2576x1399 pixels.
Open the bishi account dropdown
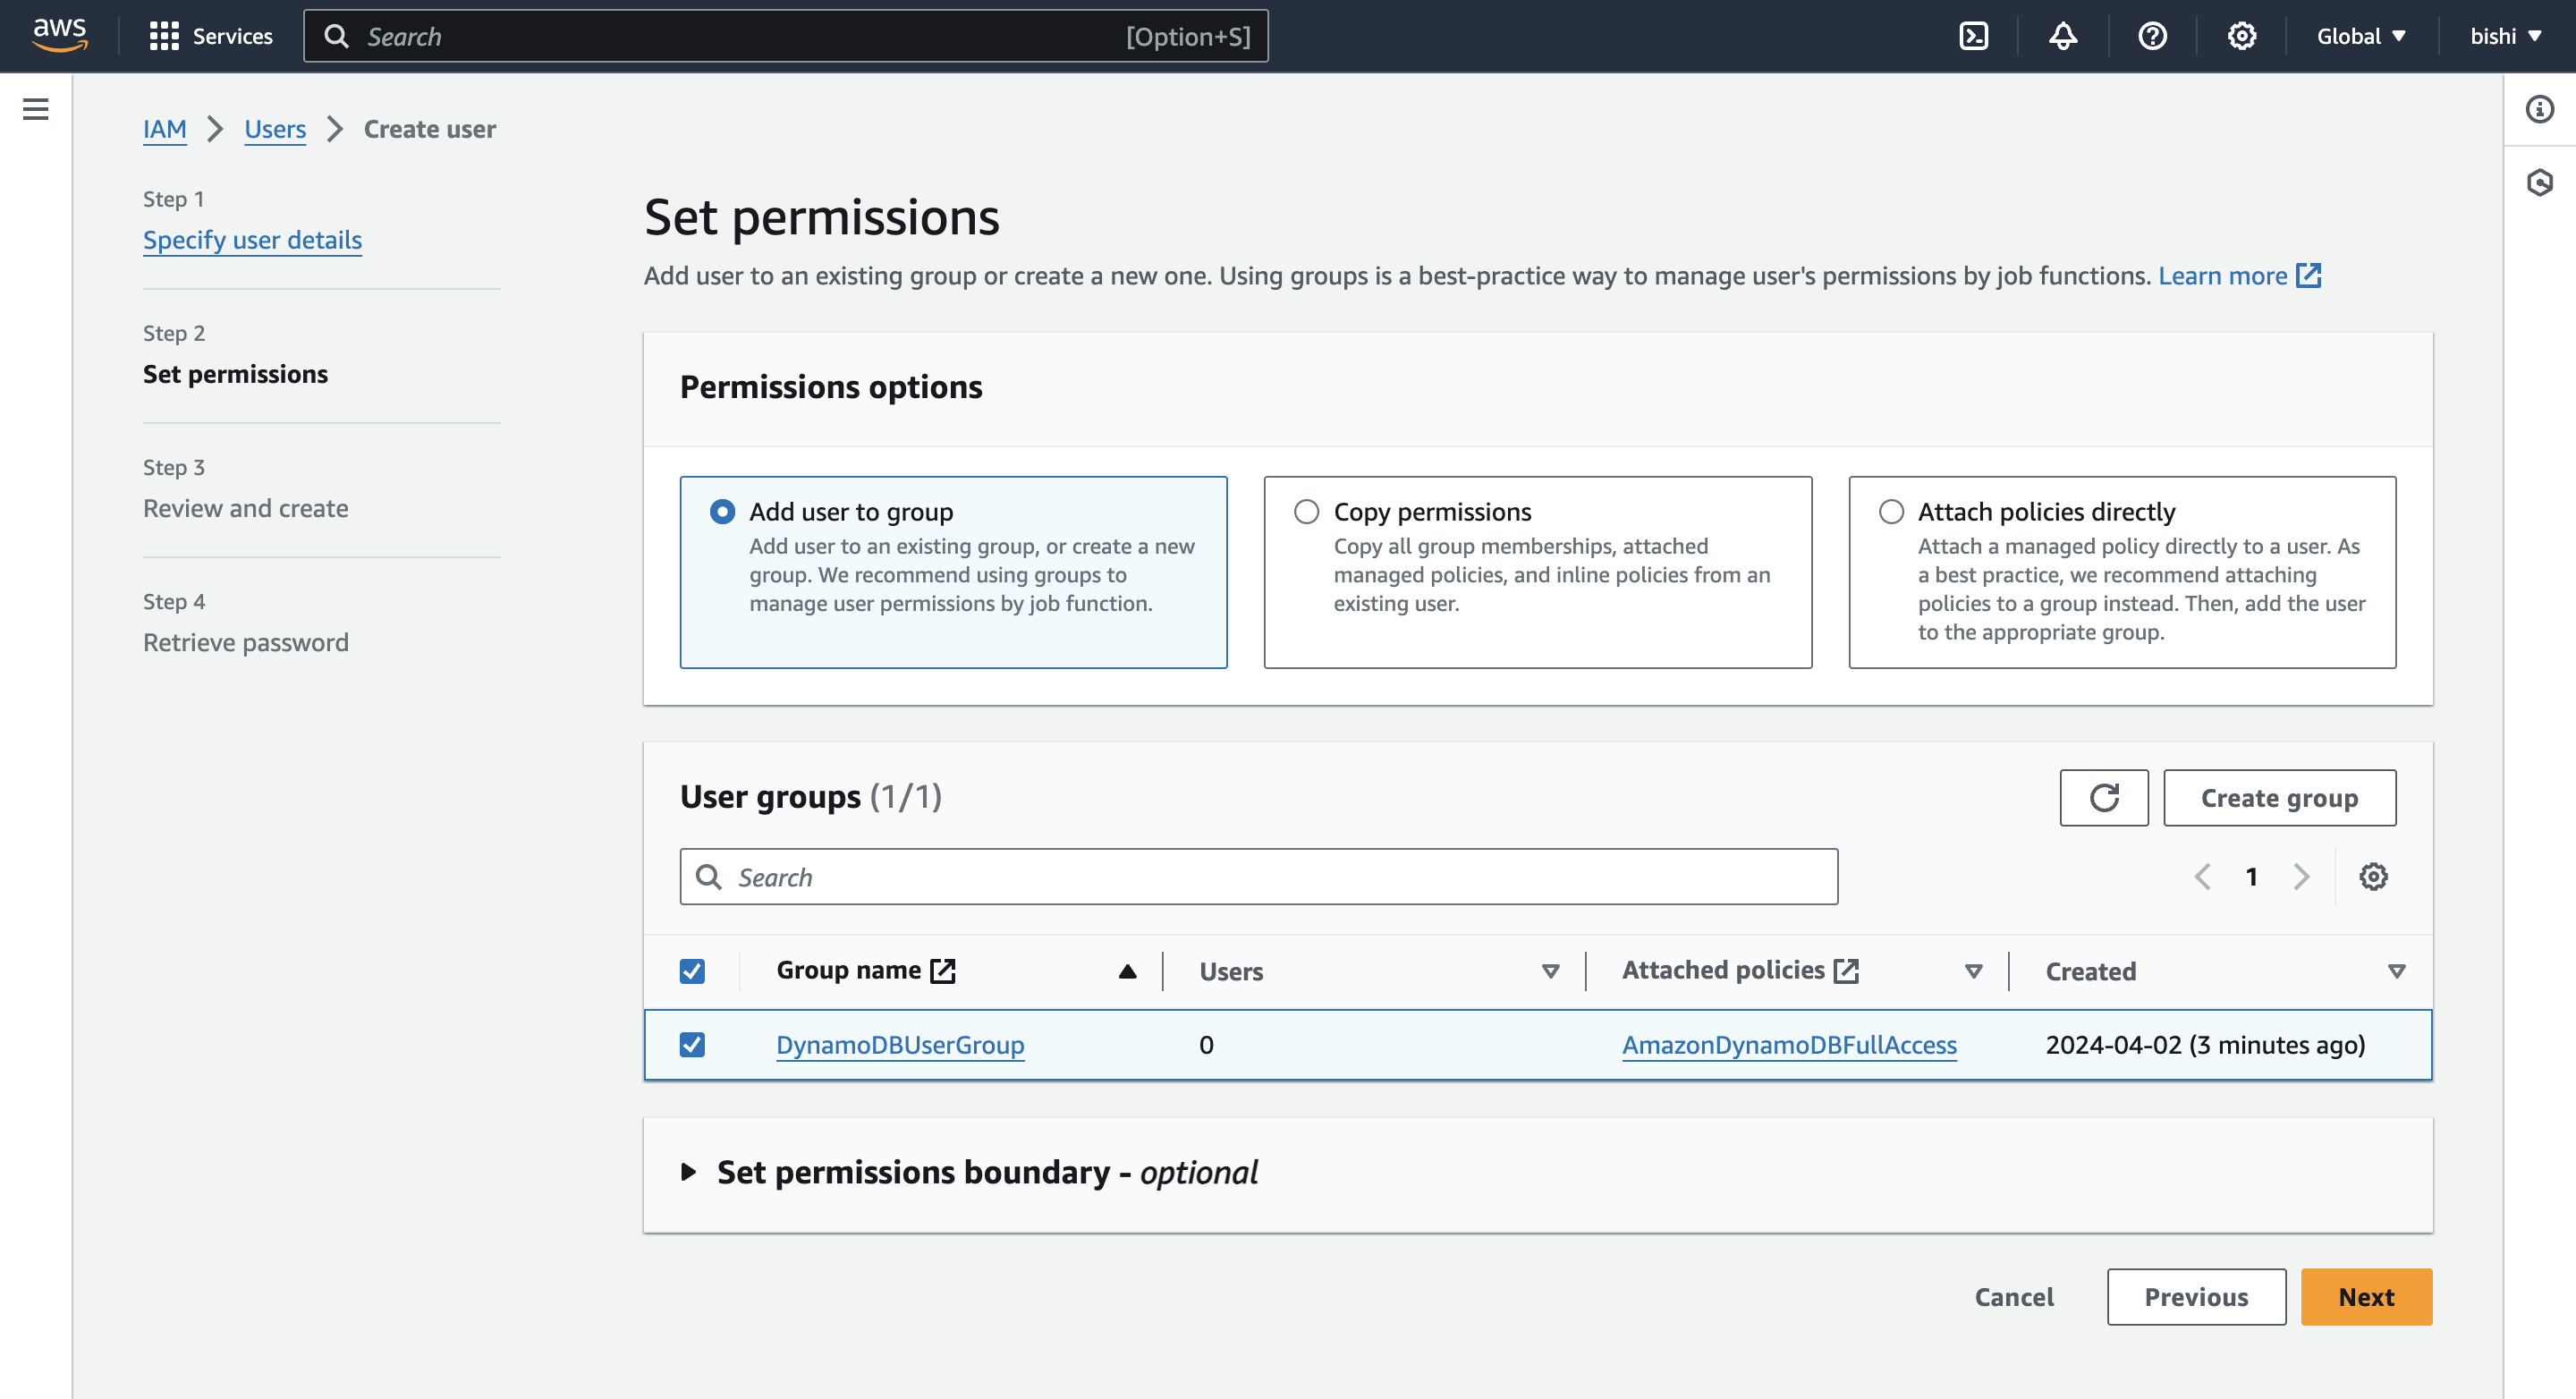[x=2505, y=37]
